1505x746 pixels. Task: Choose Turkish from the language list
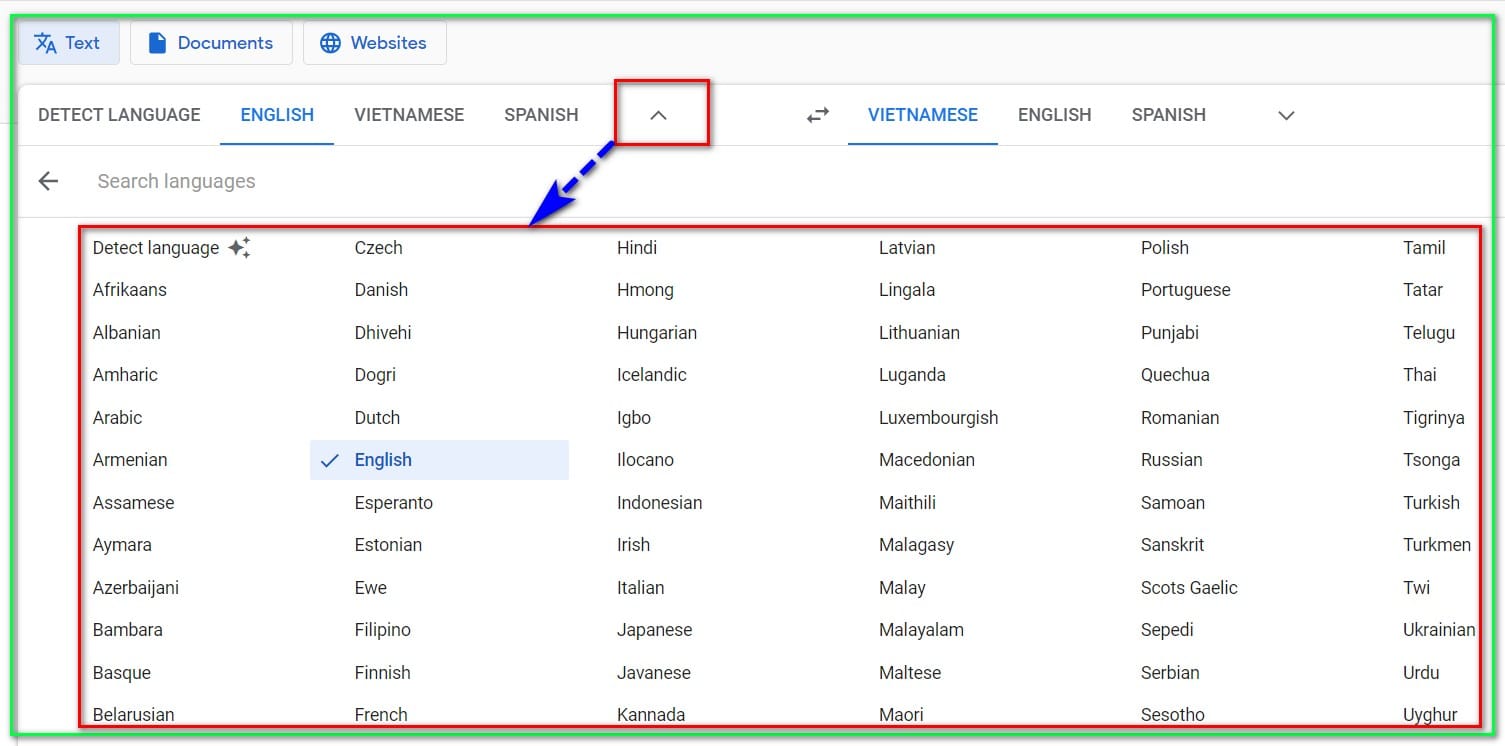pos(1431,503)
